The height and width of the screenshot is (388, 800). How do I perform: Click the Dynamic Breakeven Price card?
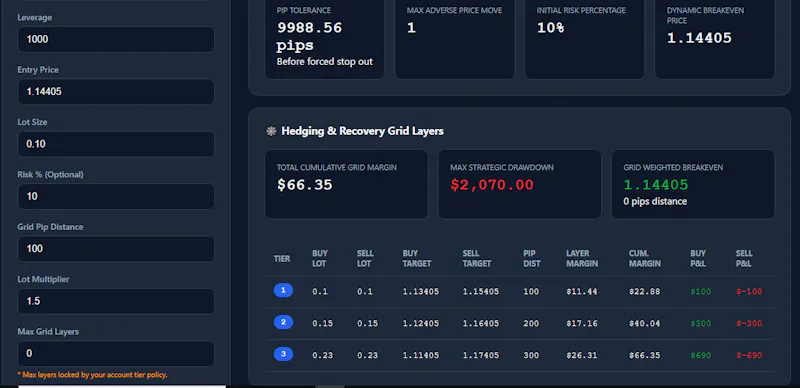(x=714, y=38)
